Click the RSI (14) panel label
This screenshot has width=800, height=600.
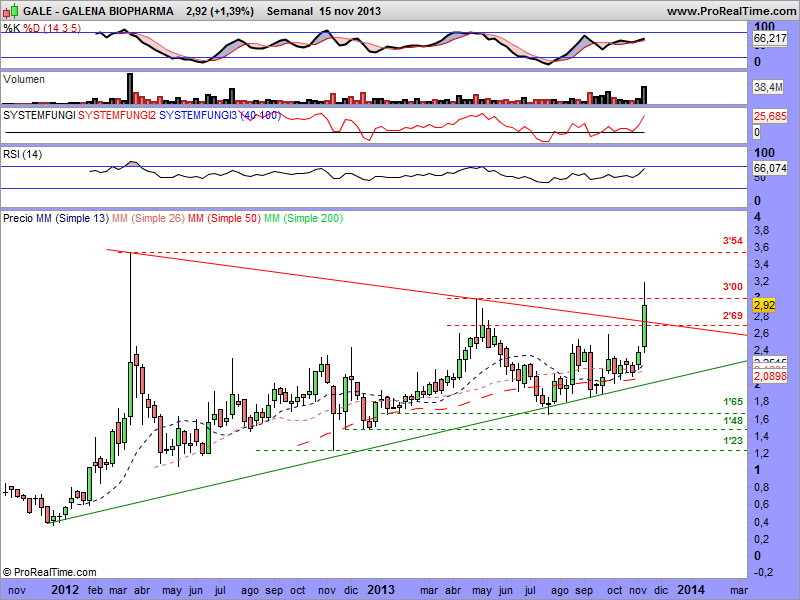tap(22, 154)
